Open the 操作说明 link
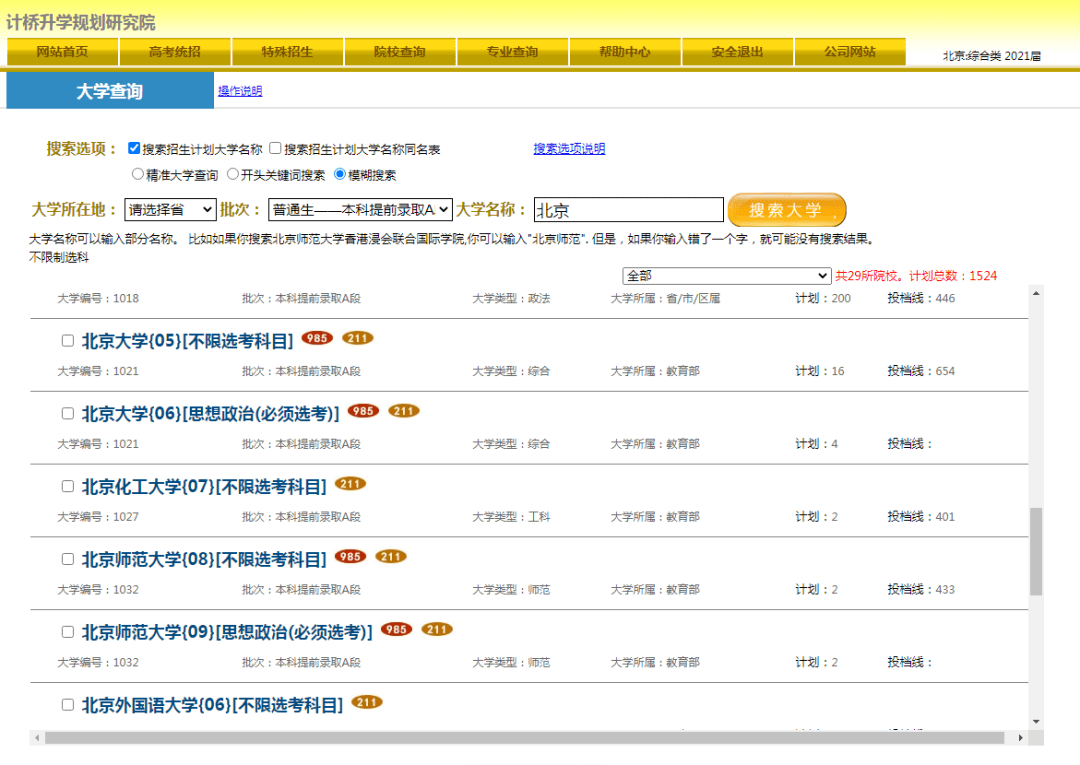The height and width of the screenshot is (765, 1080). [240, 91]
